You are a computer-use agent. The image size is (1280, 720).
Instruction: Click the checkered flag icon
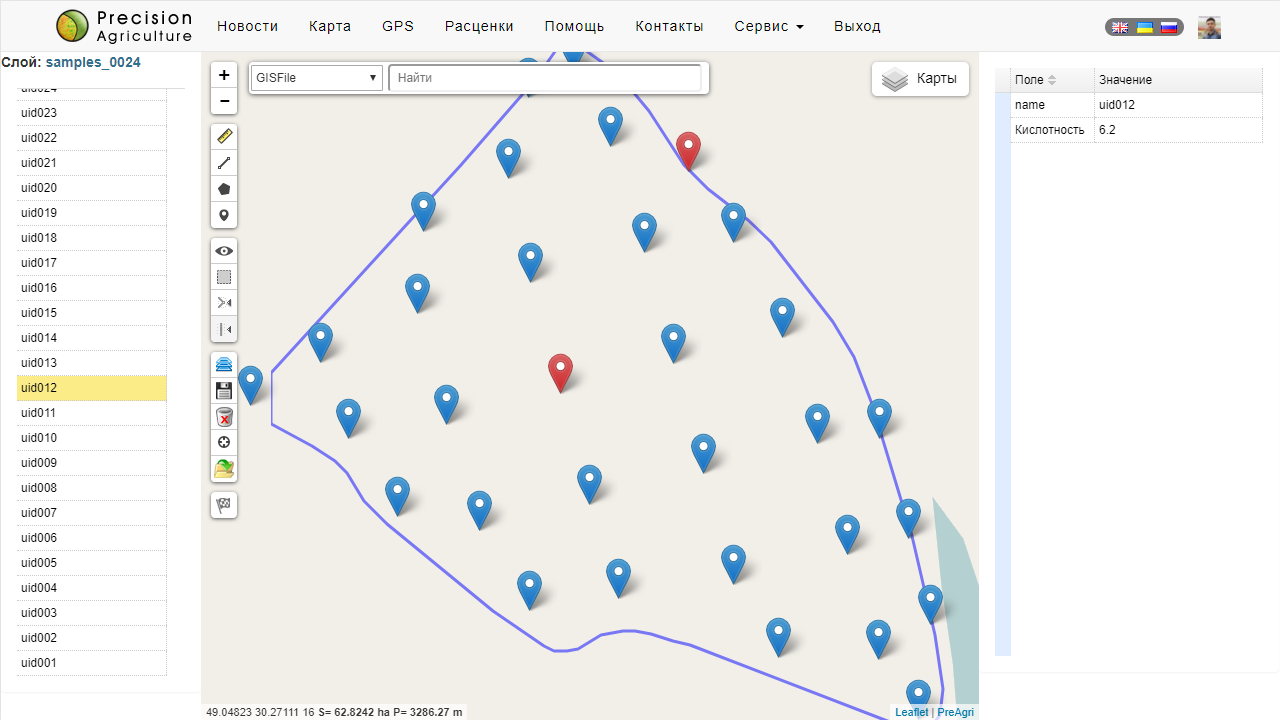click(x=224, y=505)
